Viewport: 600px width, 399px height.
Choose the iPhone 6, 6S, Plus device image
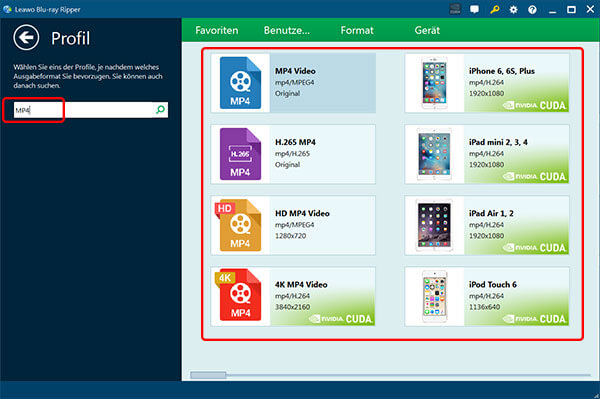tap(434, 83)
